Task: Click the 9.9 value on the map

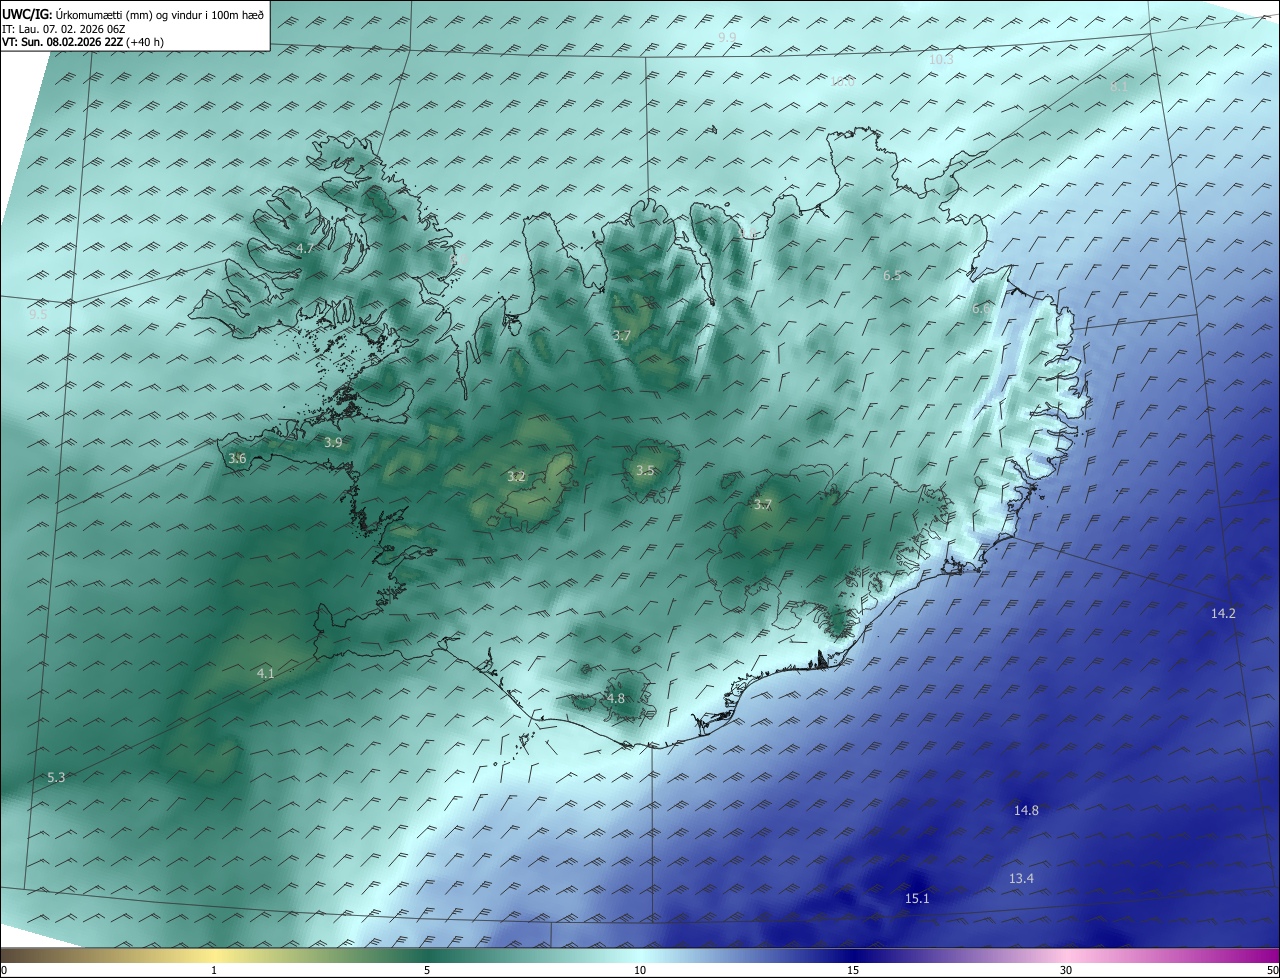Action: pos(727,37)
